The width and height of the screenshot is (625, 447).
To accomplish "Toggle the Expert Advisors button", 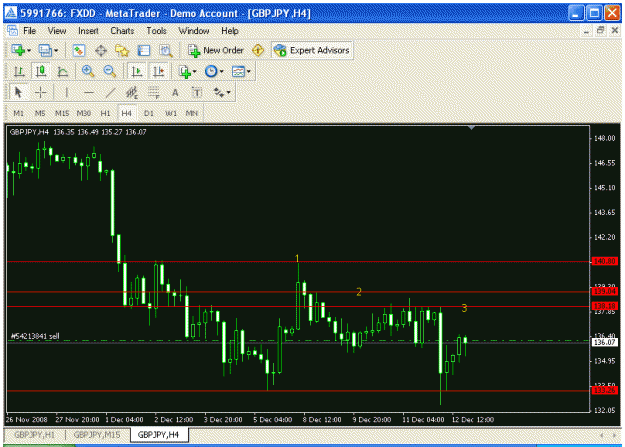I will click(312, 50).
